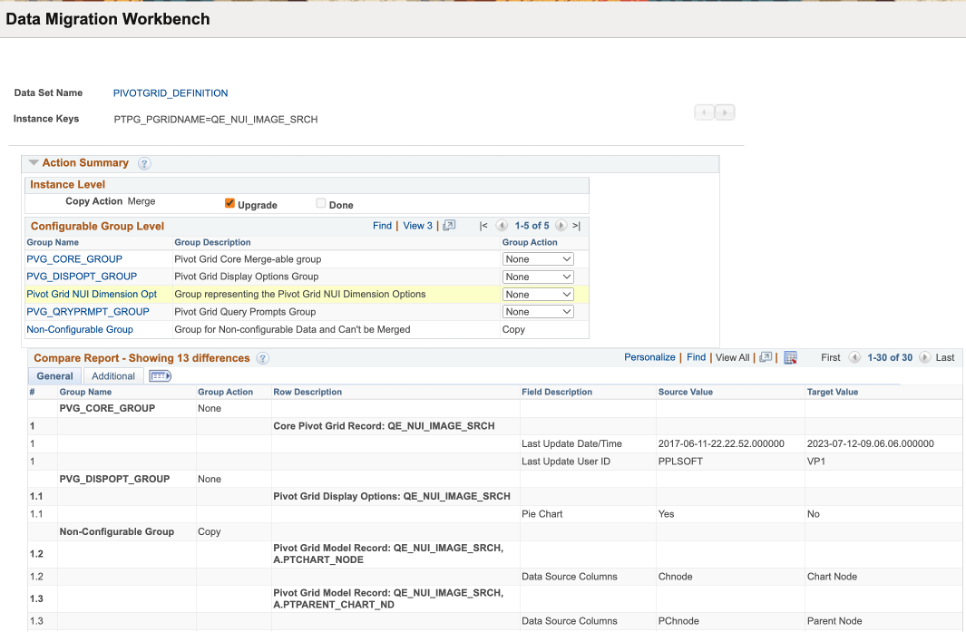Screen dimensions: 966x632
Task: Switch to the Additional tab
Action: (113, 376)
